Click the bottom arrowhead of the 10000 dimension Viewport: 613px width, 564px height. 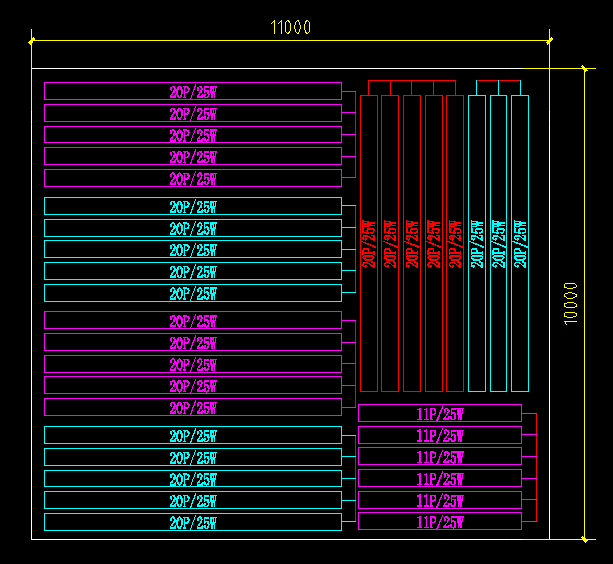tap(583, 537)
